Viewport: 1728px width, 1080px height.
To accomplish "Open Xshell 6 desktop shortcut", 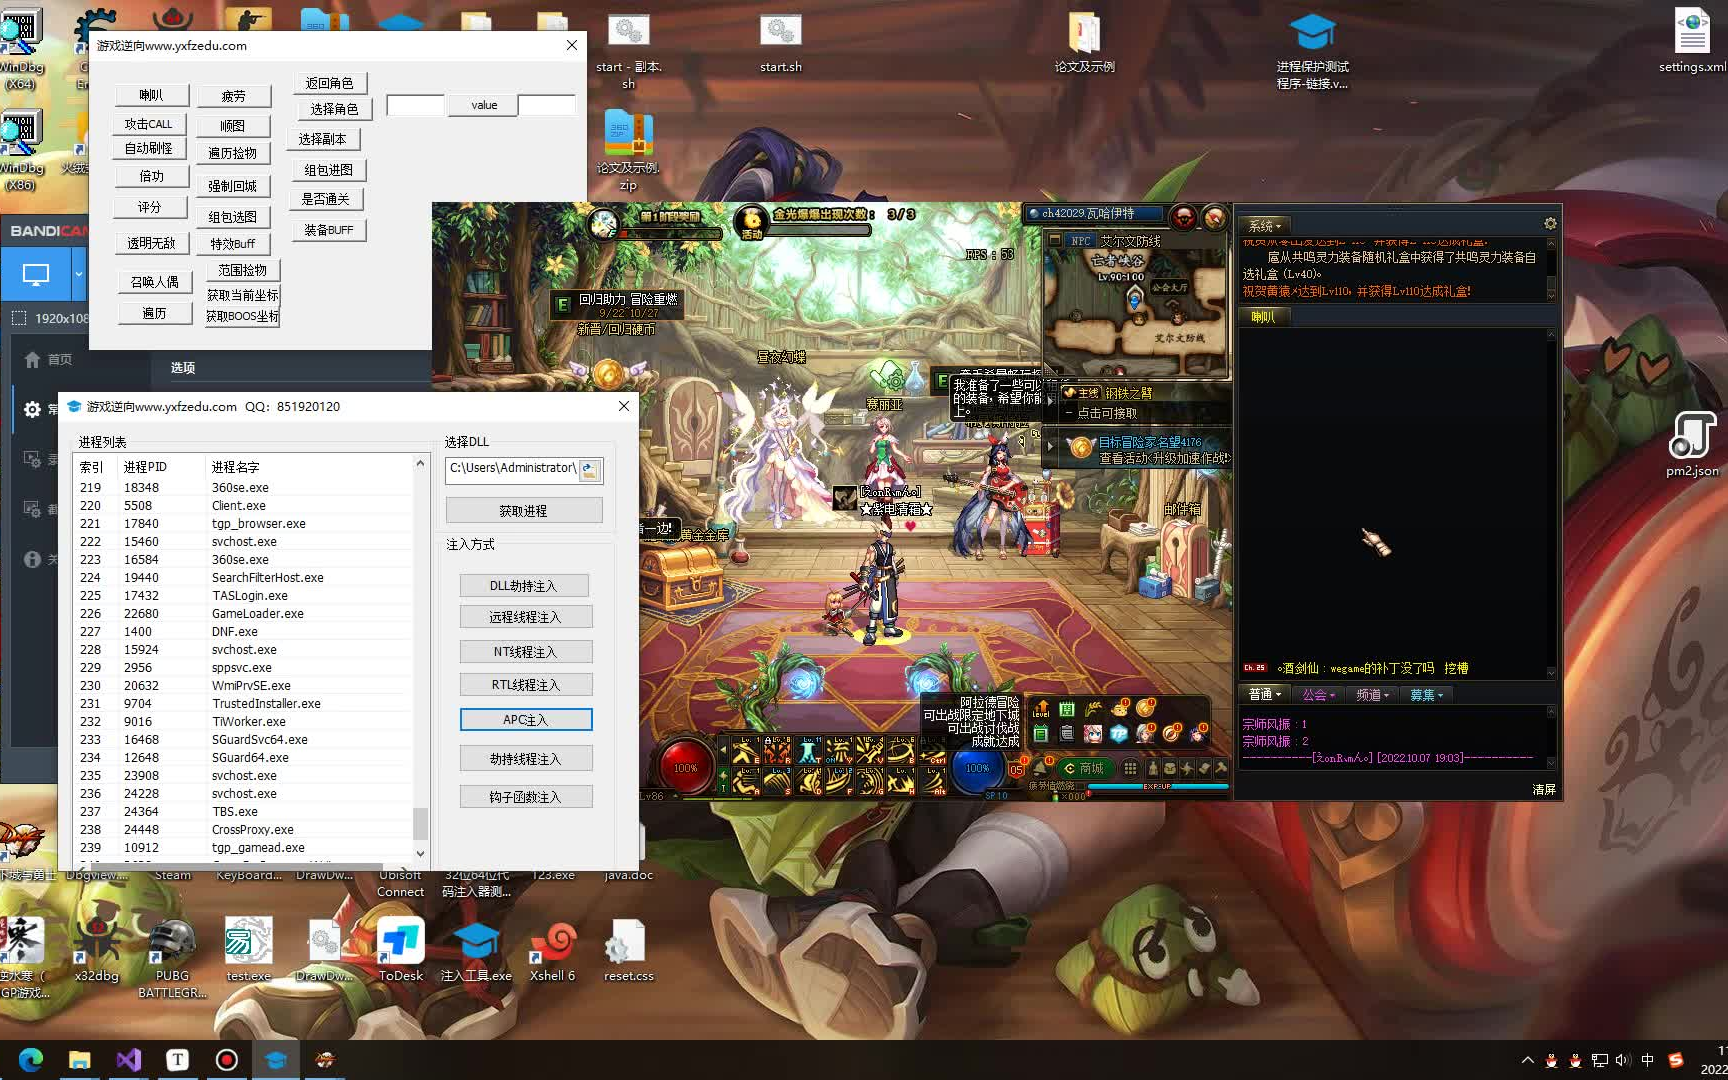I will (552, 950).
